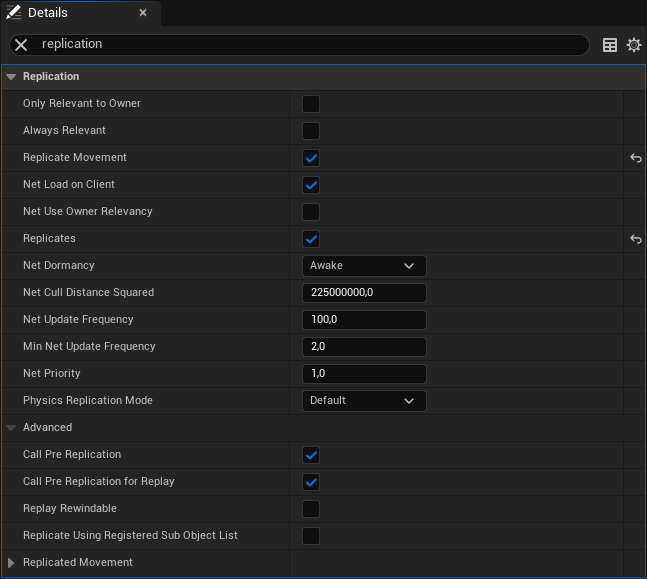
Task: Clear the replication search text
Action: click(21, 45)
